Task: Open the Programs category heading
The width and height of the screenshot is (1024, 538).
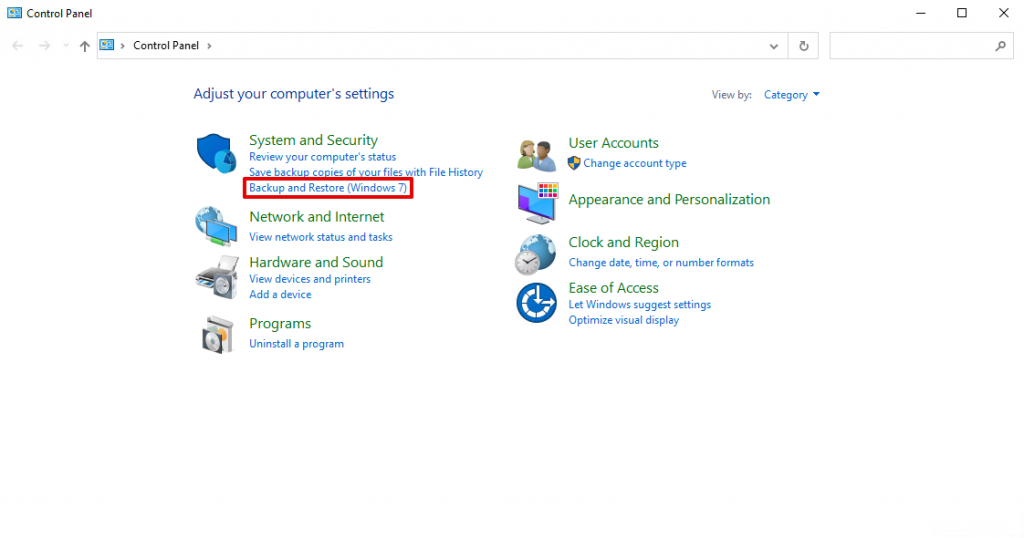Action: [x=280, y=324]
